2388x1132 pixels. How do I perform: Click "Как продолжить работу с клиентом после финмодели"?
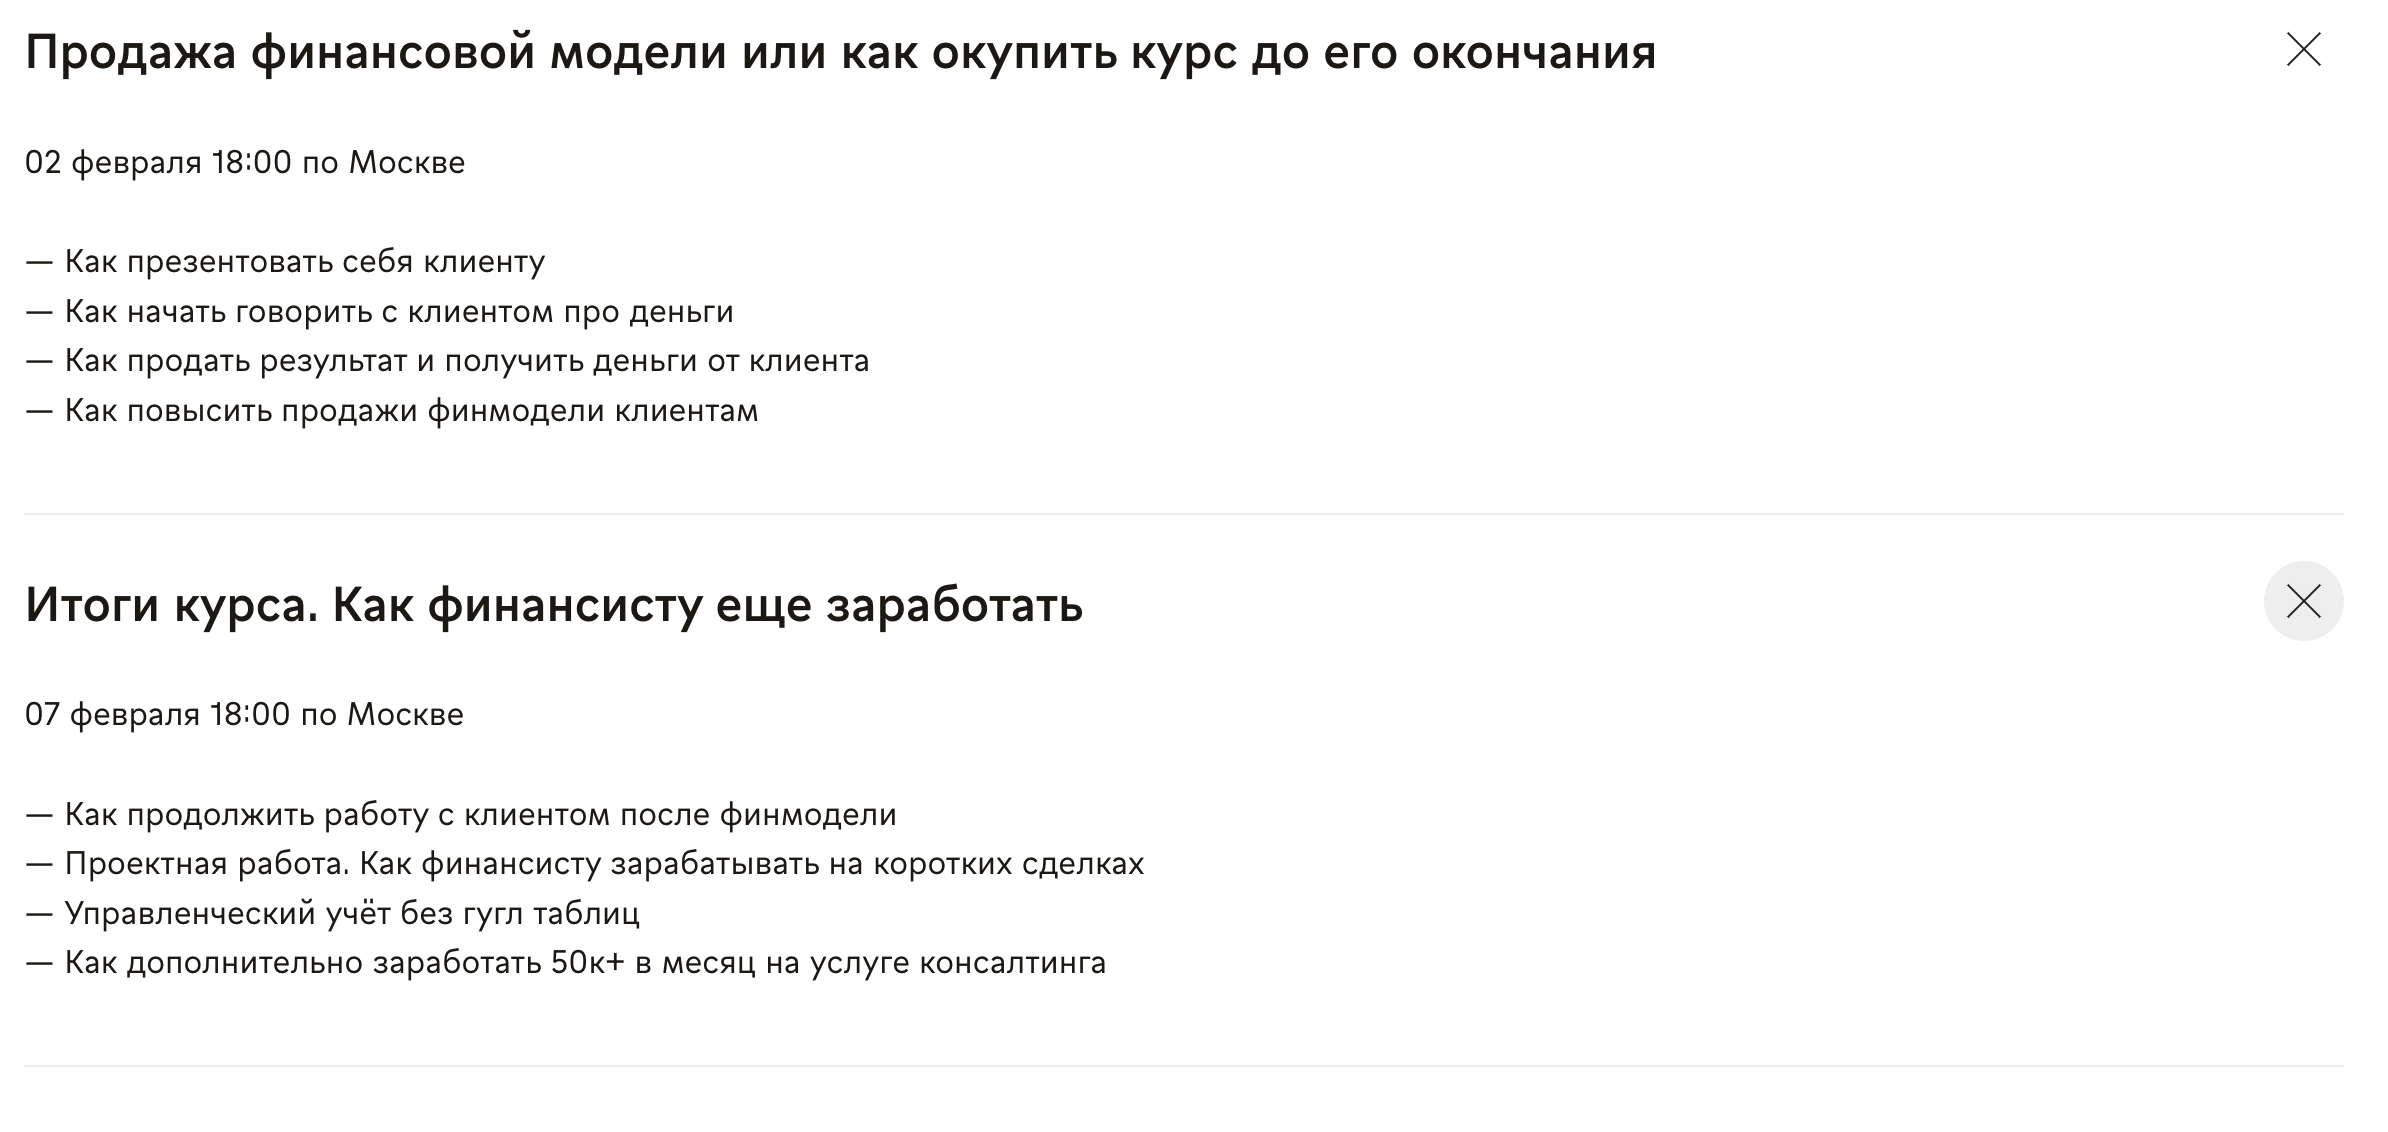click(480, 815)
